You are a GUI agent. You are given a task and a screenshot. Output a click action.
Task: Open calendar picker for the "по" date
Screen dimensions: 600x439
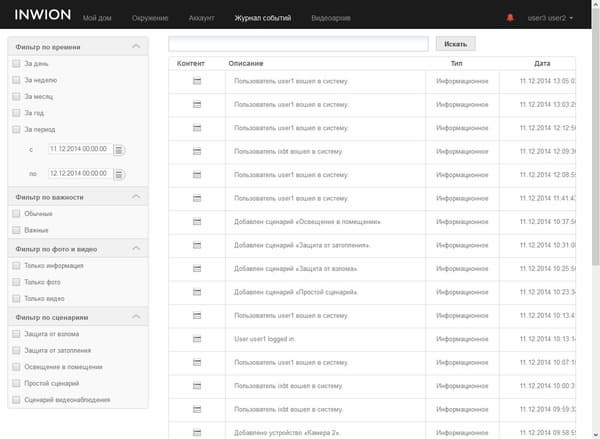(119, 175)
